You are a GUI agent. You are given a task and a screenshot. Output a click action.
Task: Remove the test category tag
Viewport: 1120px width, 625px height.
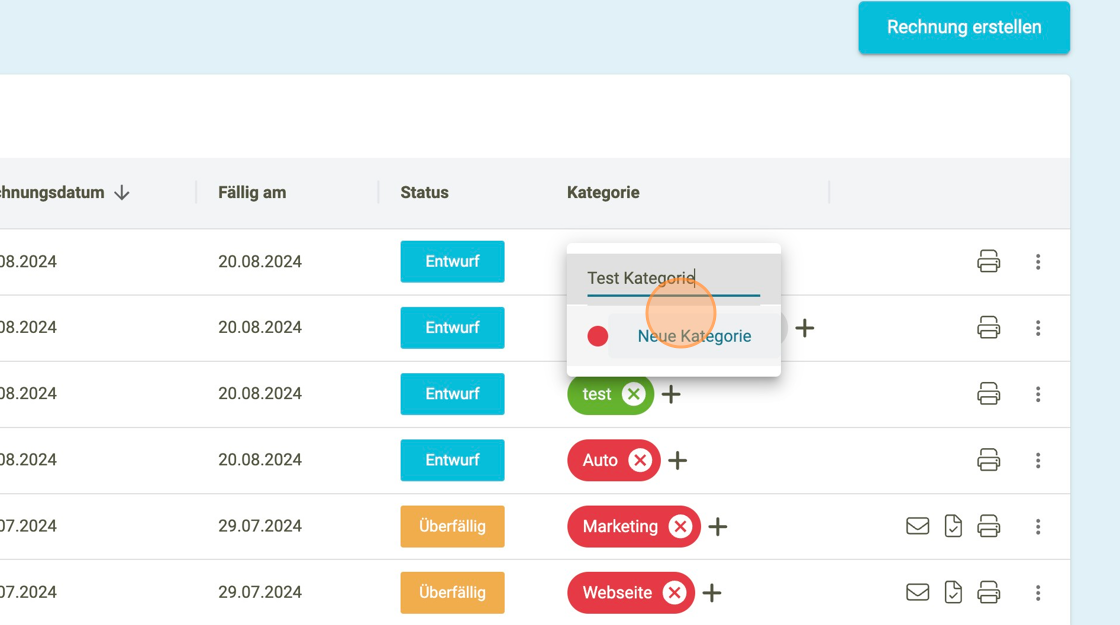633,394
